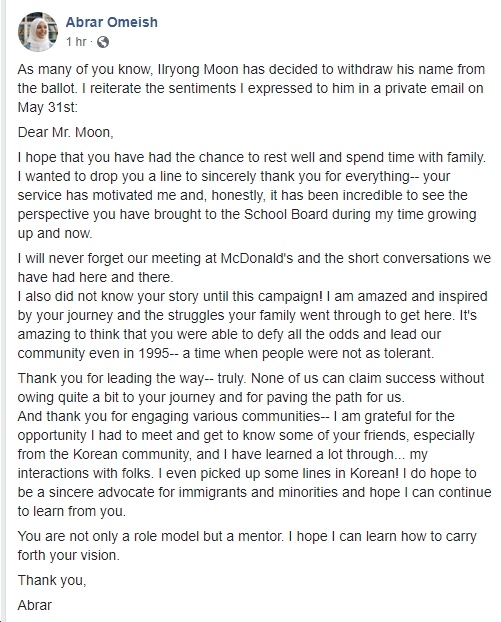Click the Abrar Omeish author name link
Viewport: 501px width, 622px height.
tap(111, 22)
